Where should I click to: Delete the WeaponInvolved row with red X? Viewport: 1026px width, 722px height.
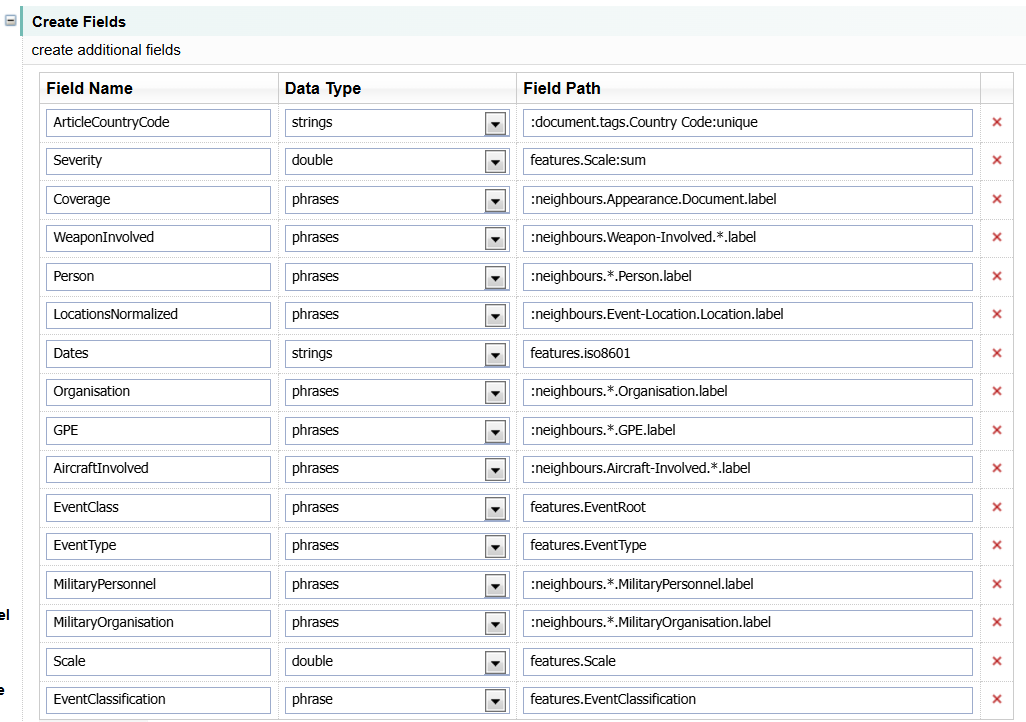996,237
